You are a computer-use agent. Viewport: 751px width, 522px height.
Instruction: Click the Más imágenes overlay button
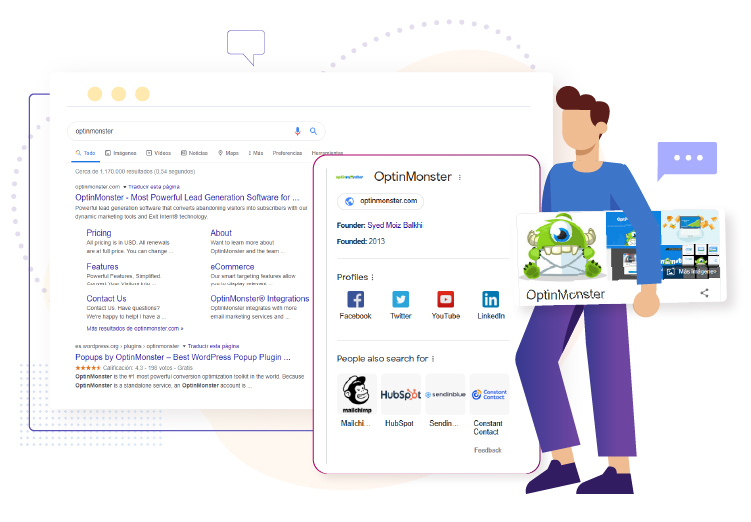pos(693,272)
